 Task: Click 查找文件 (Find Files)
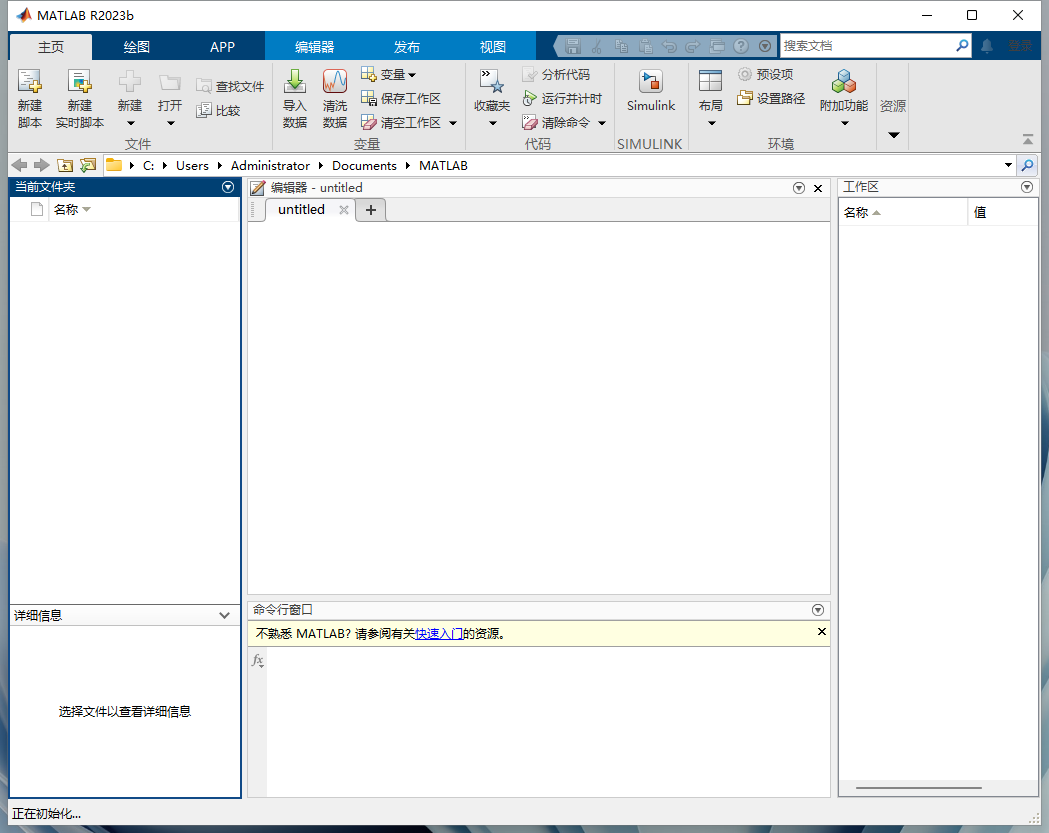[x=230, y=86]
